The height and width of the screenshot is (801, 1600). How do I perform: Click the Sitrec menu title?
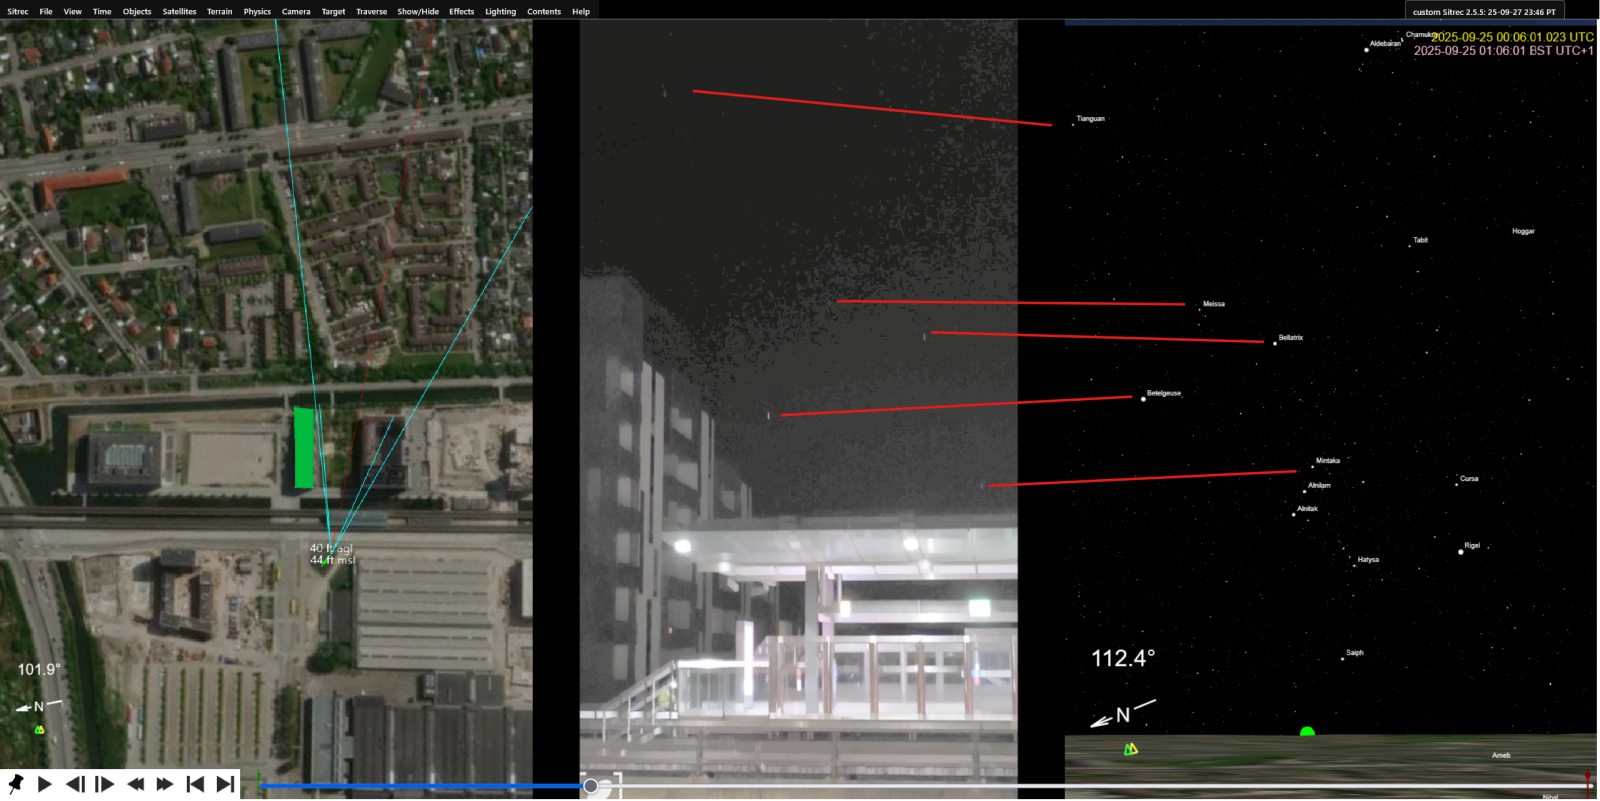[x=18, y=12]
